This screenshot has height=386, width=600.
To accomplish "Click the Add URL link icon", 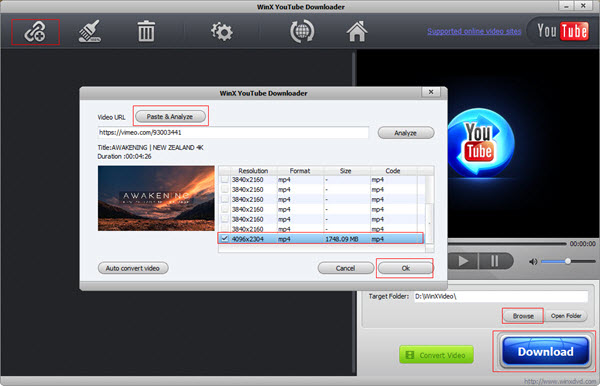I will (35, 32).
